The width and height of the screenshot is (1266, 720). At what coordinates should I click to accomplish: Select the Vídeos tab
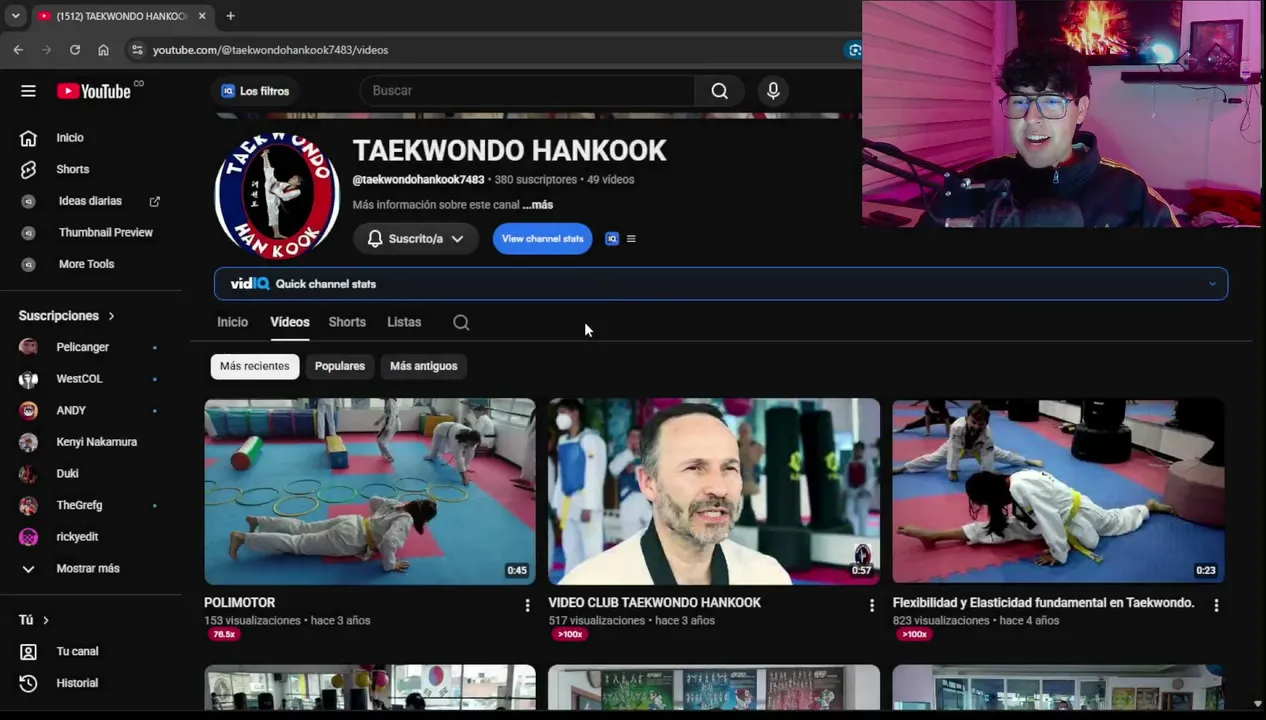(x=289, y=322)
